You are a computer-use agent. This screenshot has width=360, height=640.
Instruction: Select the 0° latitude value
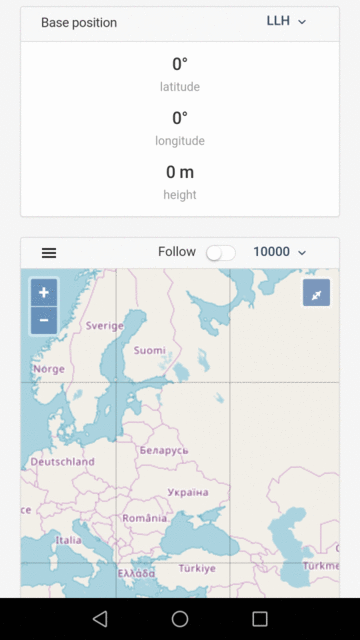pyautogui.click(x=180, y=64)
